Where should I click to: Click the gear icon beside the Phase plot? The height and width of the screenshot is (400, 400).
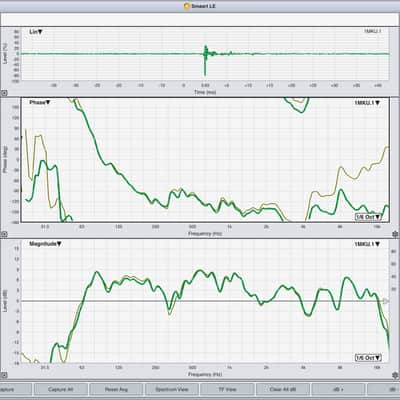click(x=395, y=234)
